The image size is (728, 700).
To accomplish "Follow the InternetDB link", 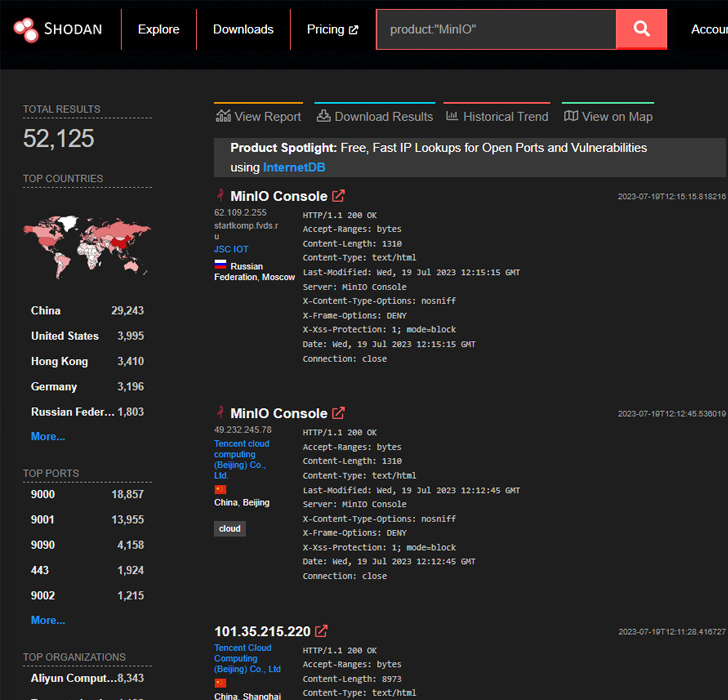I will 294,167.
